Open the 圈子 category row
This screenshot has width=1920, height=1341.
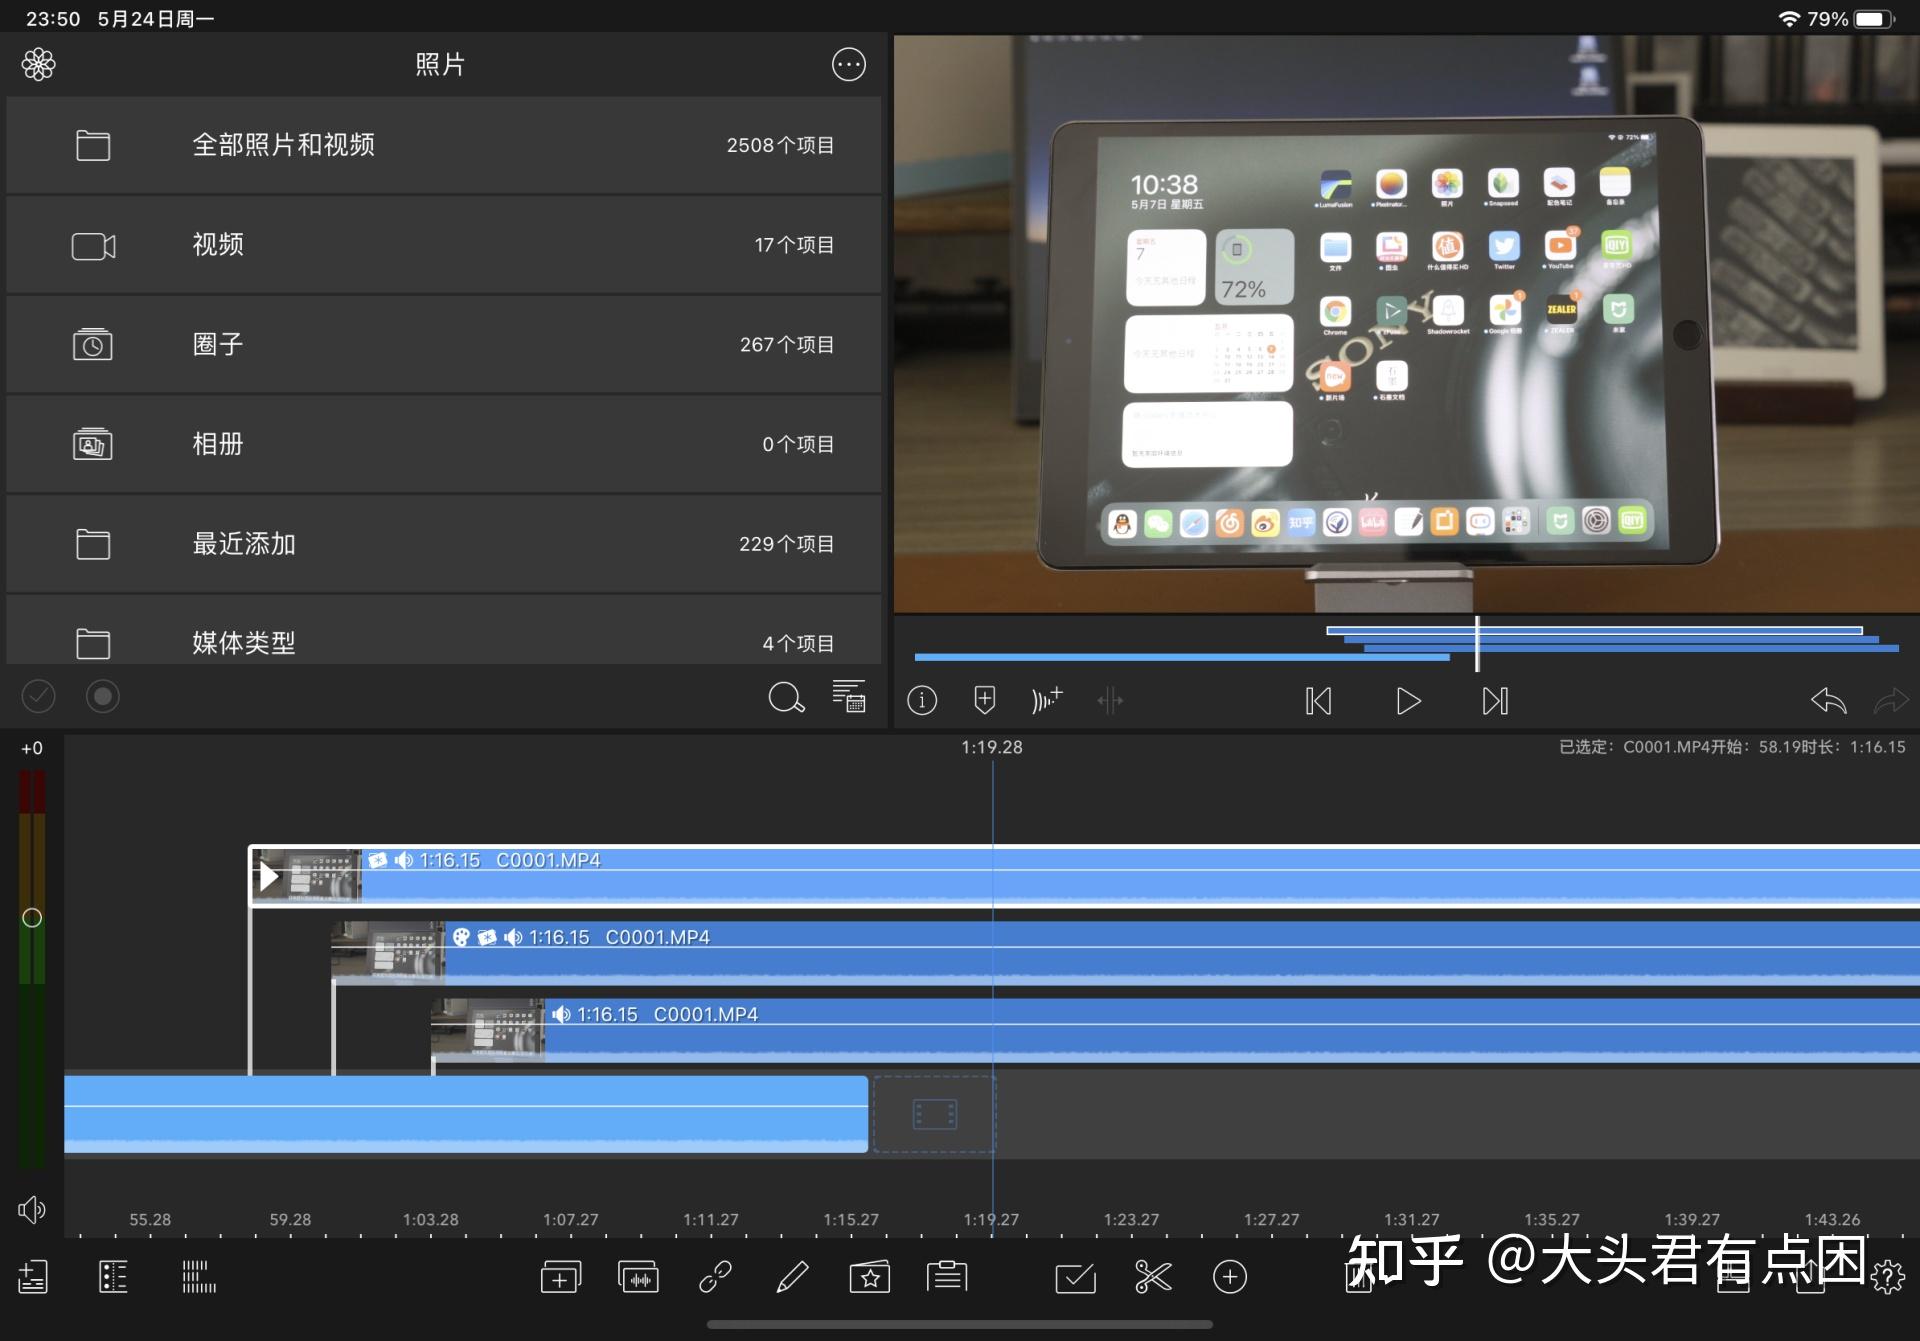tap(443, 344)
